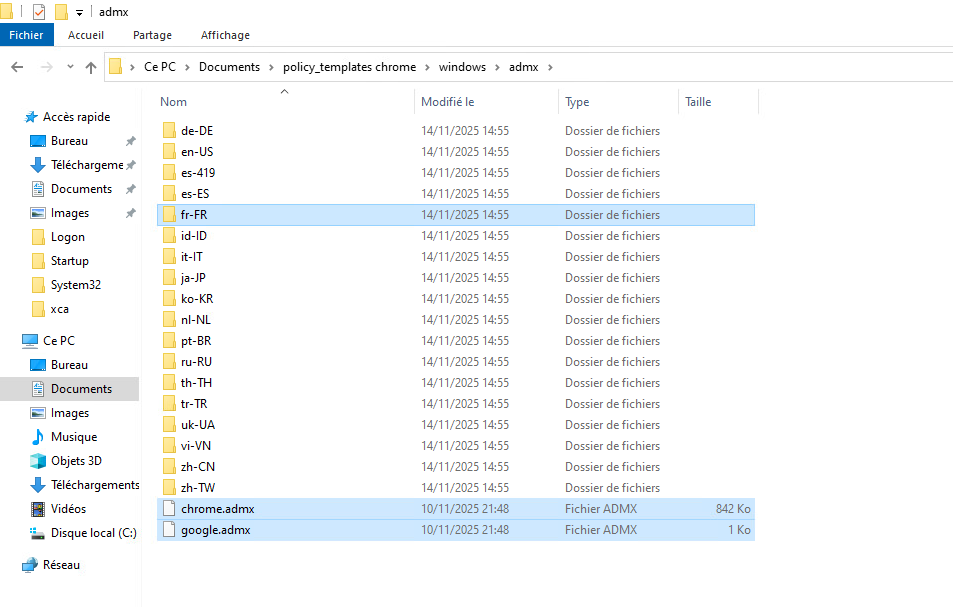Screen dimensions: 953x607
Task: Click the Back navigation arrow
Action: tap(17, 67)
